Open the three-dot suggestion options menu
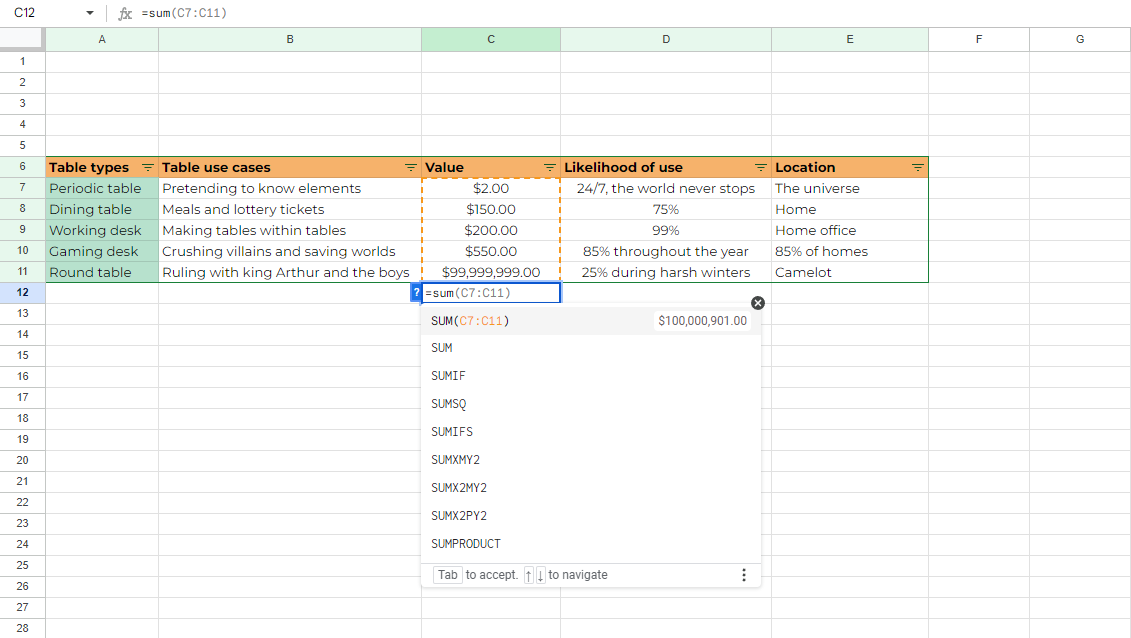 [744, 575]
